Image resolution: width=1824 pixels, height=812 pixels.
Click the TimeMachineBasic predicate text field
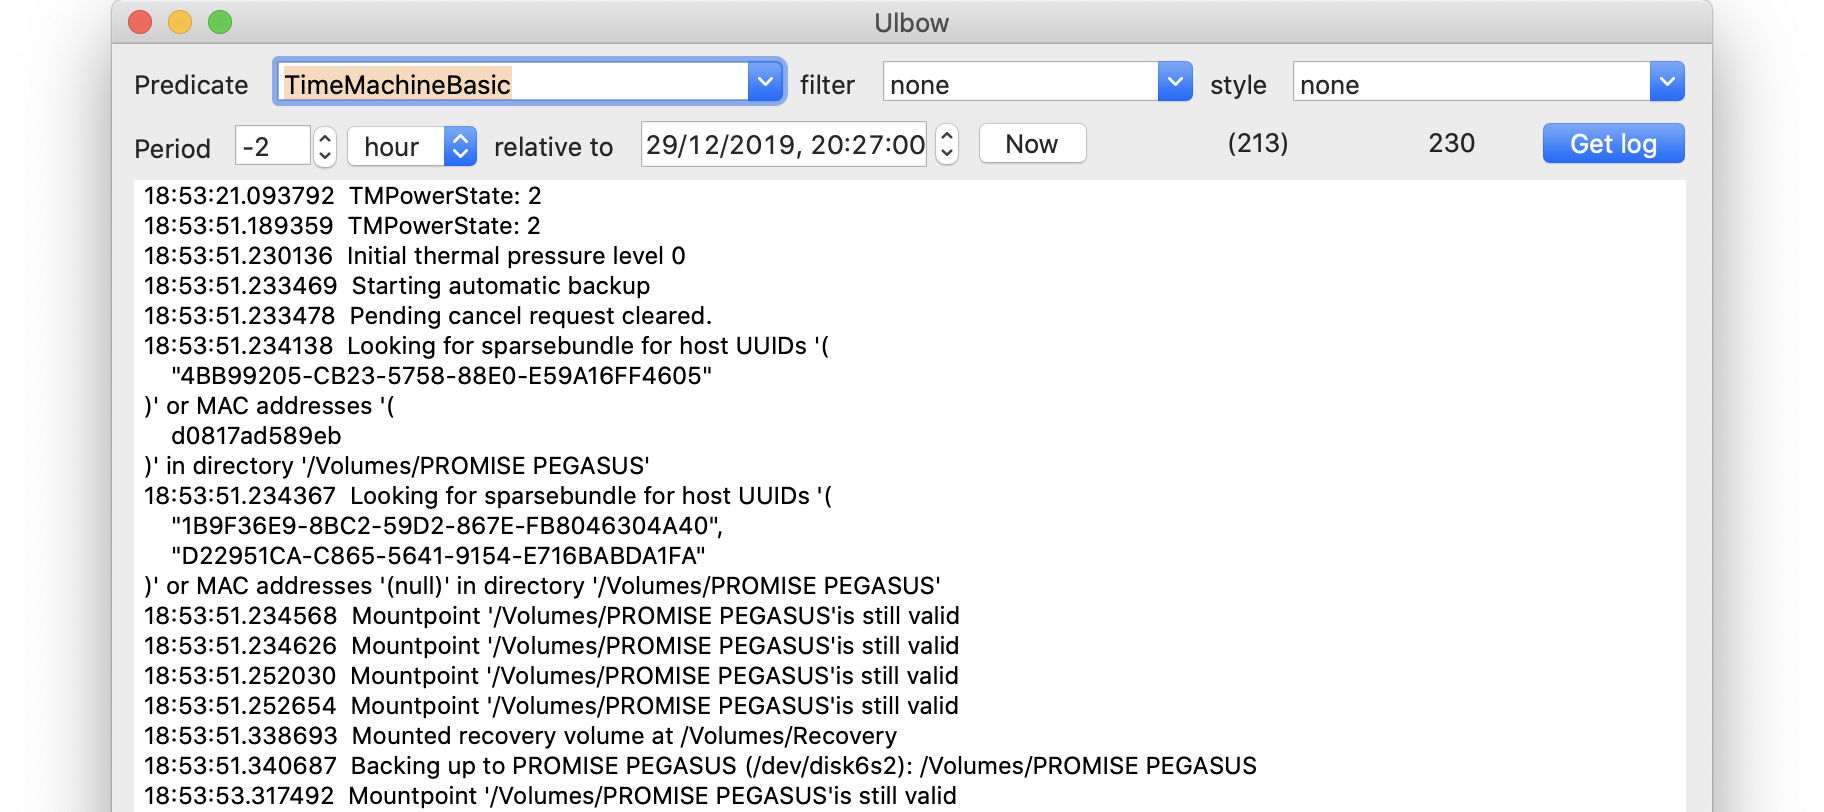[x=512, y=84]
